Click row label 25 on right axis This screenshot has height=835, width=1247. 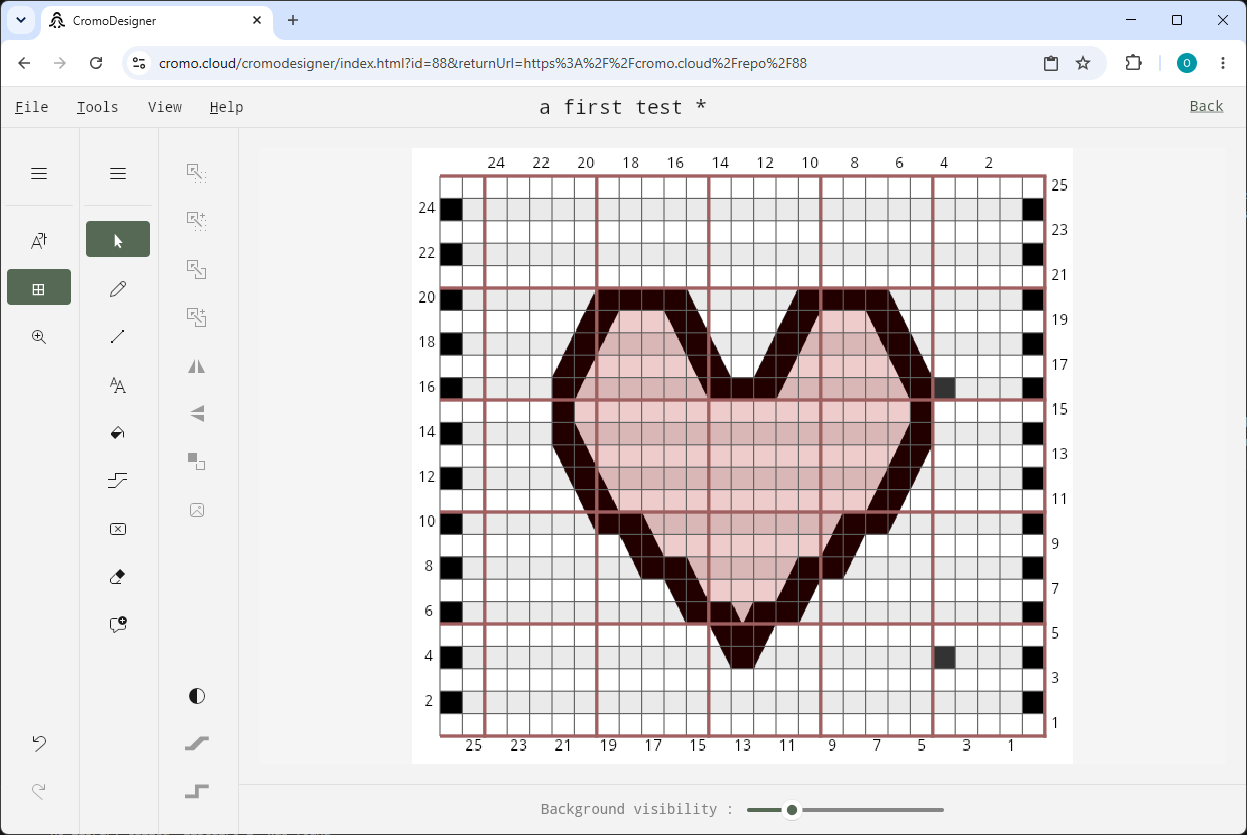1059,185
